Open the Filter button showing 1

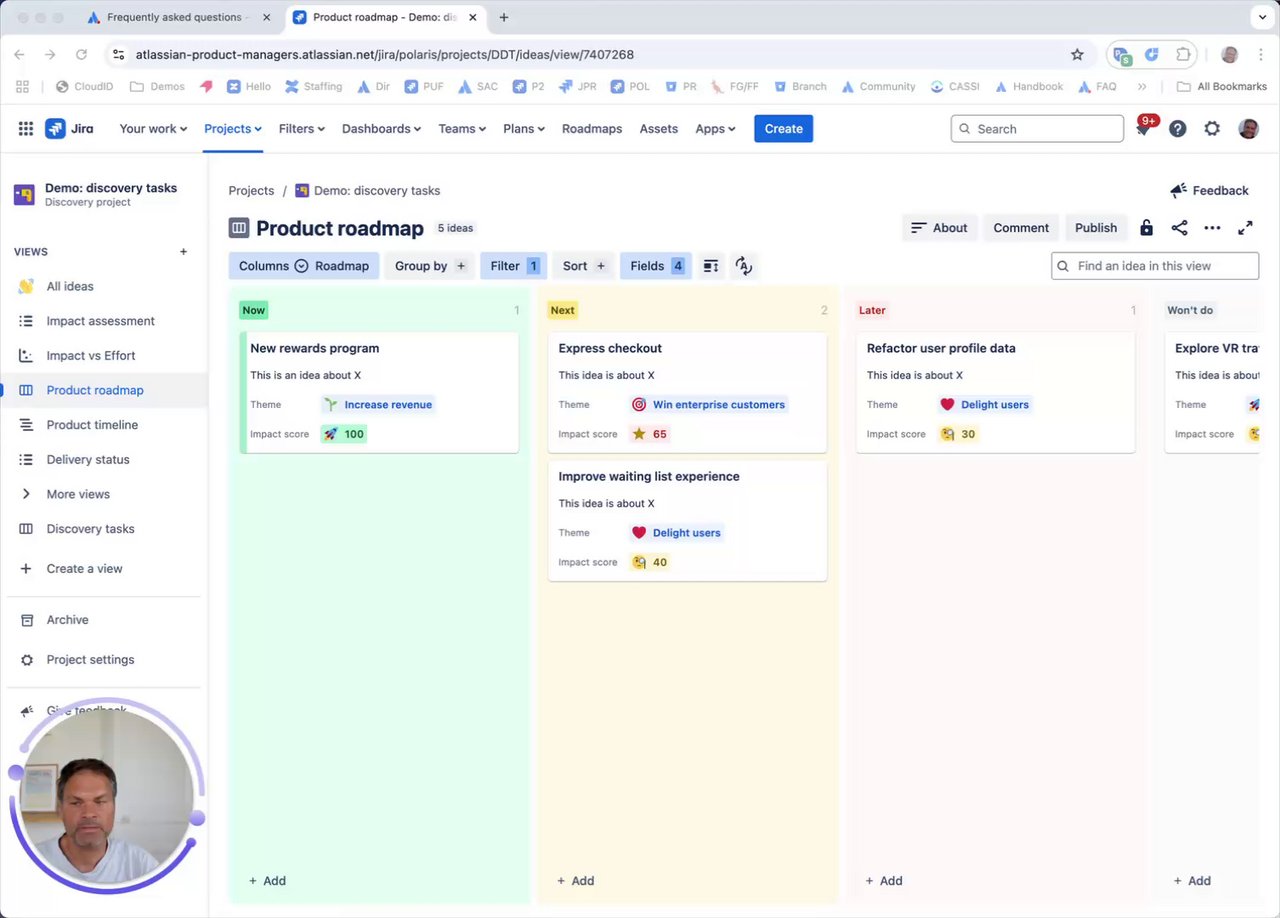click(x=514, y=266)
